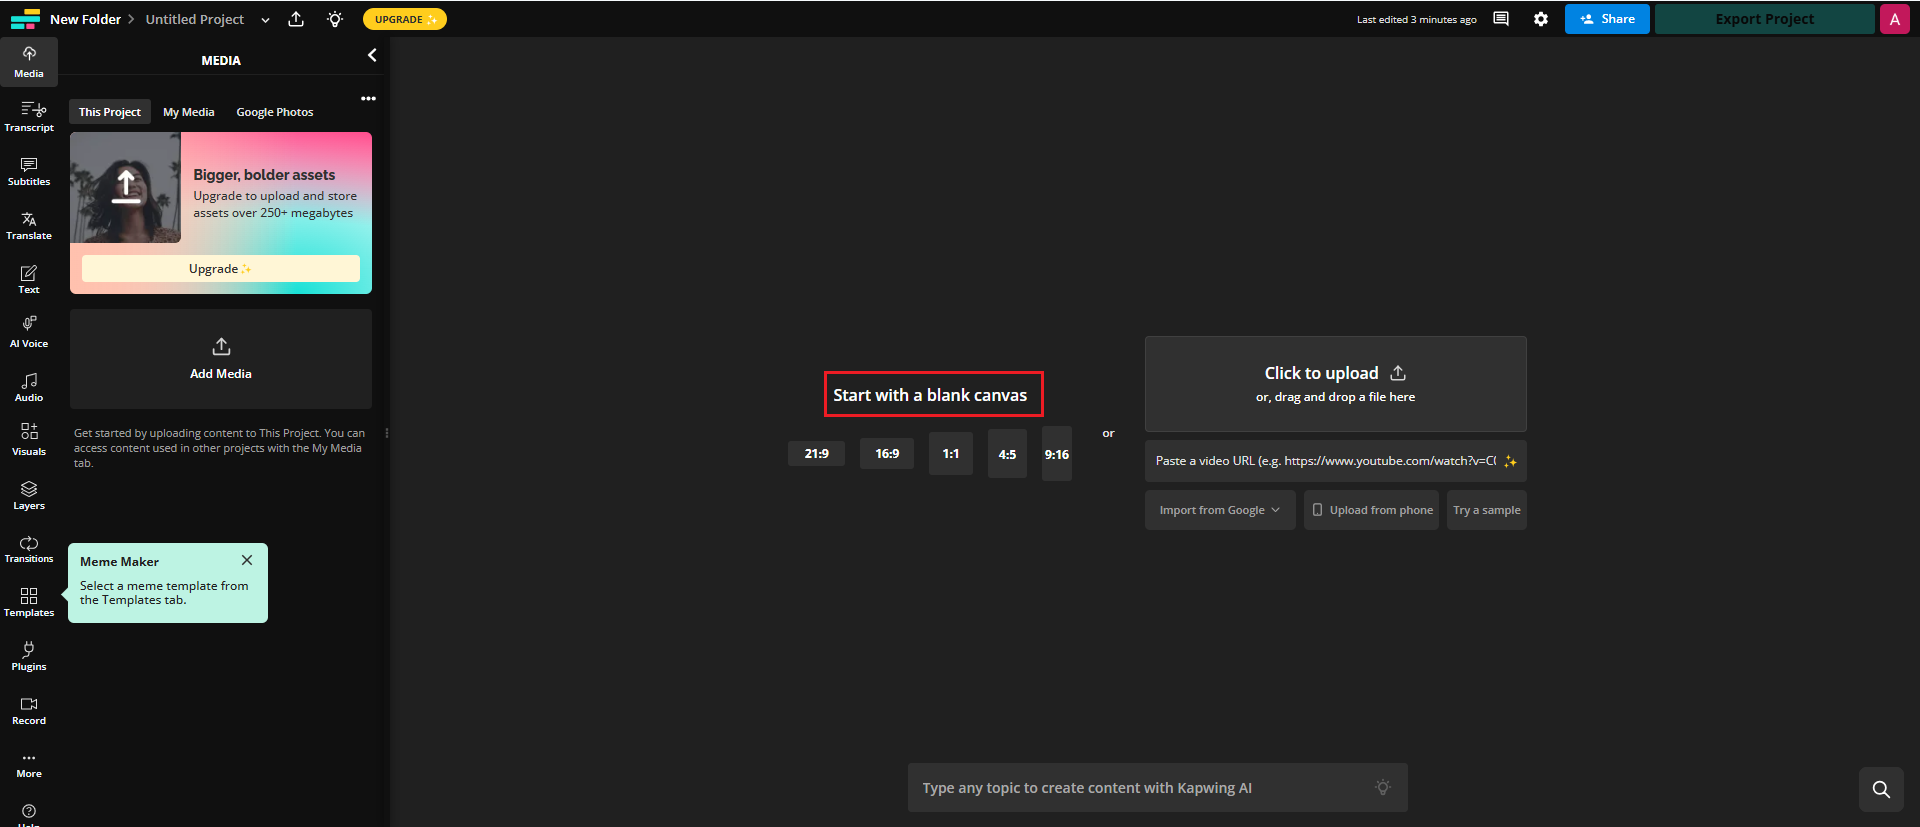Click the bolder assets banner thumbnail

pos(126,188)
